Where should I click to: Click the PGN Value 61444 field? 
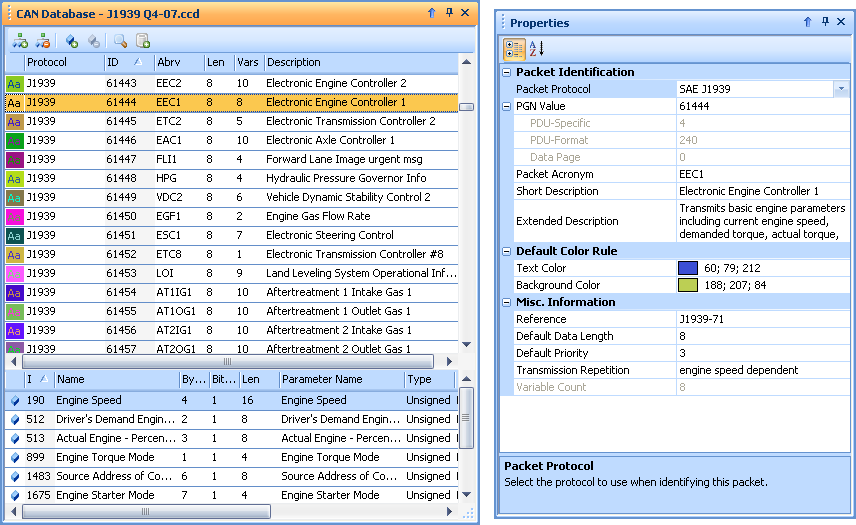(x=763, y=106)
